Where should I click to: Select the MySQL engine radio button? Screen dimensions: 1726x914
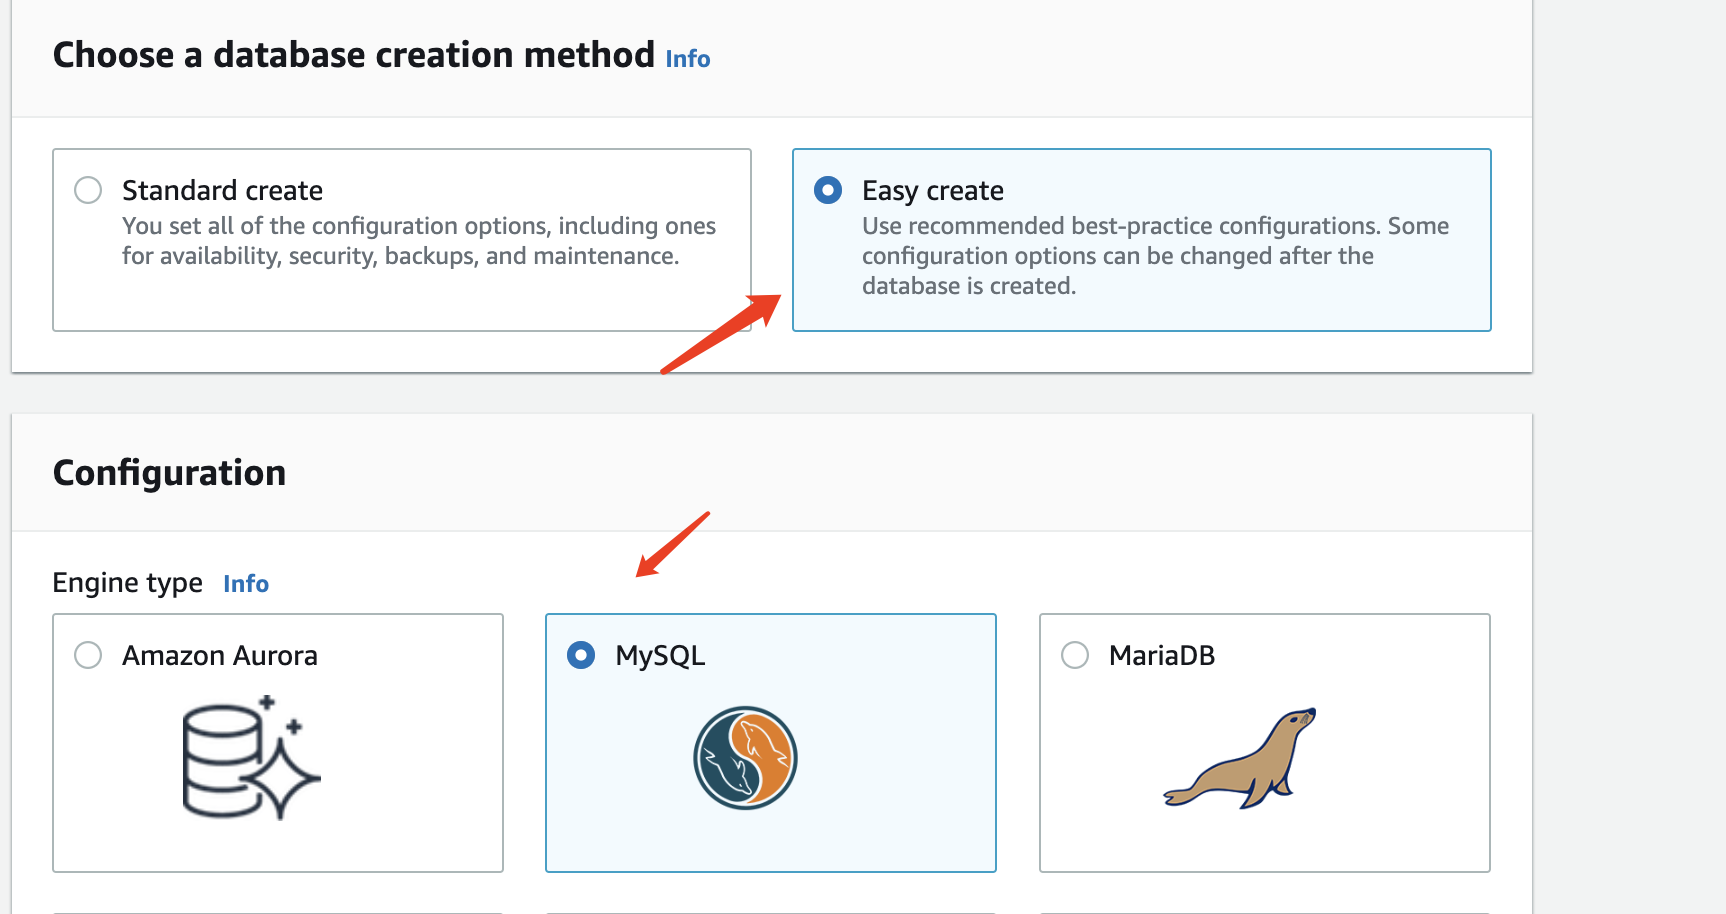coord(581,655)
